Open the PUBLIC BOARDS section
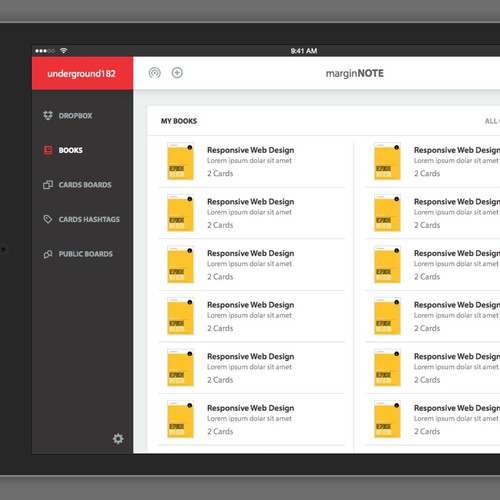Viewport: 500px width, 500px height. [x=86, y=254]
